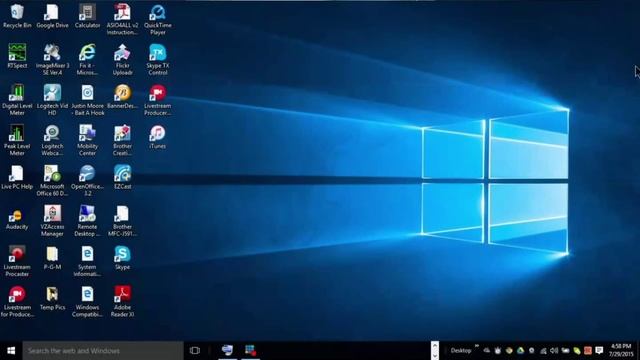
Task: Select the Brother MFC-J591 document icon
Action: (122, 221)
